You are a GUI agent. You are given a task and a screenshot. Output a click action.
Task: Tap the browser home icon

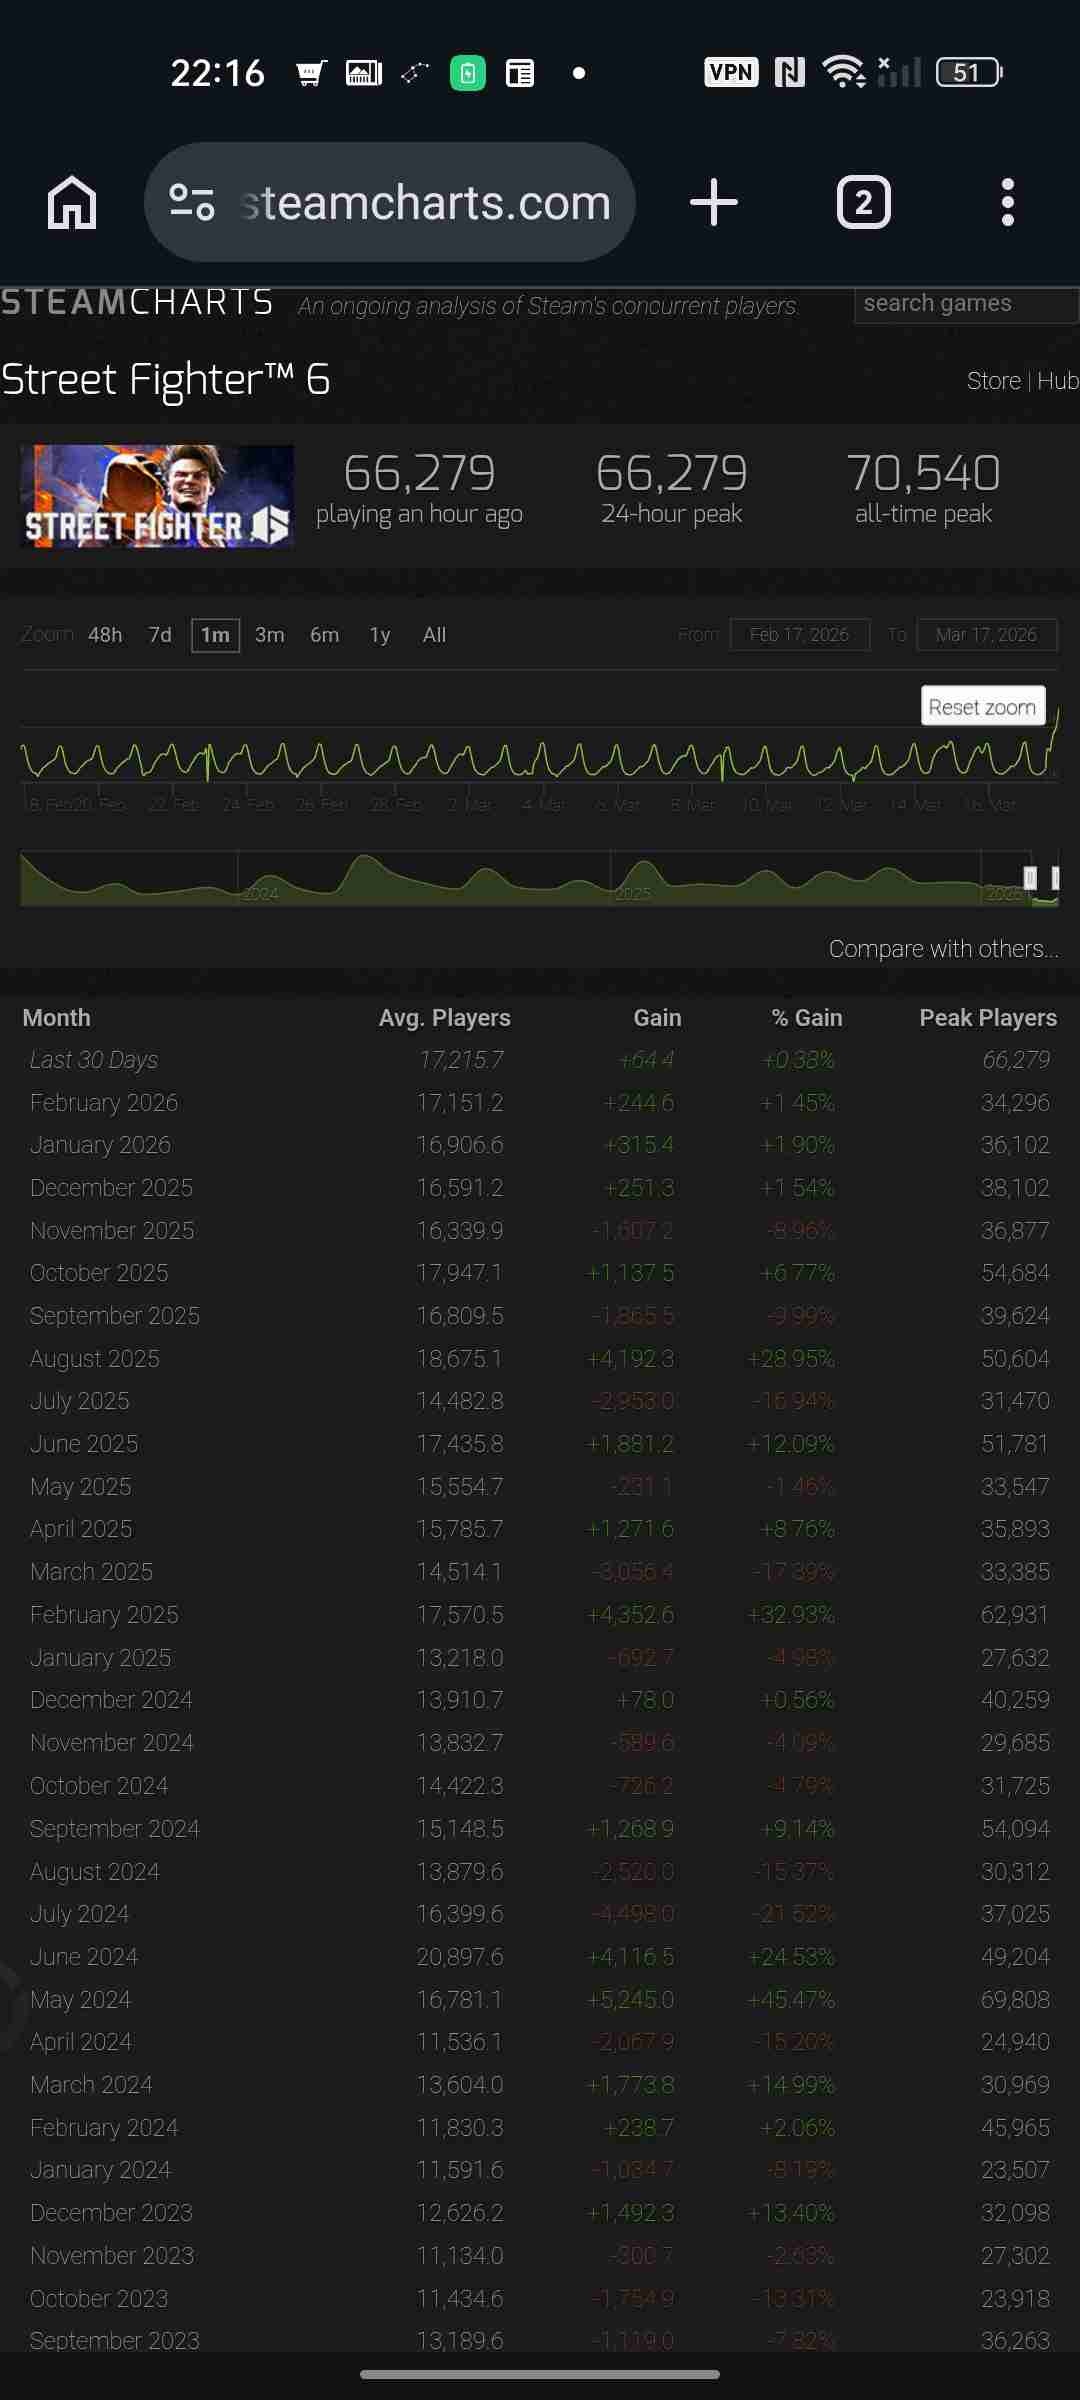pos(72,203)
